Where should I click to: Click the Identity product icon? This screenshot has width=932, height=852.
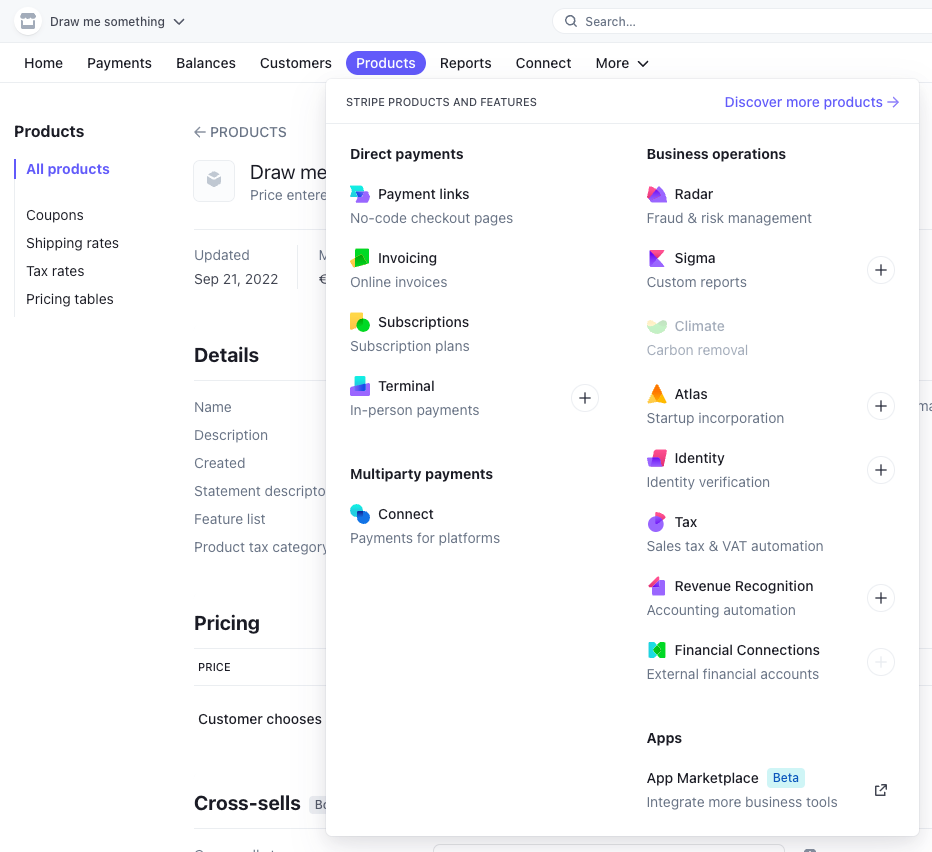point(656,458)
